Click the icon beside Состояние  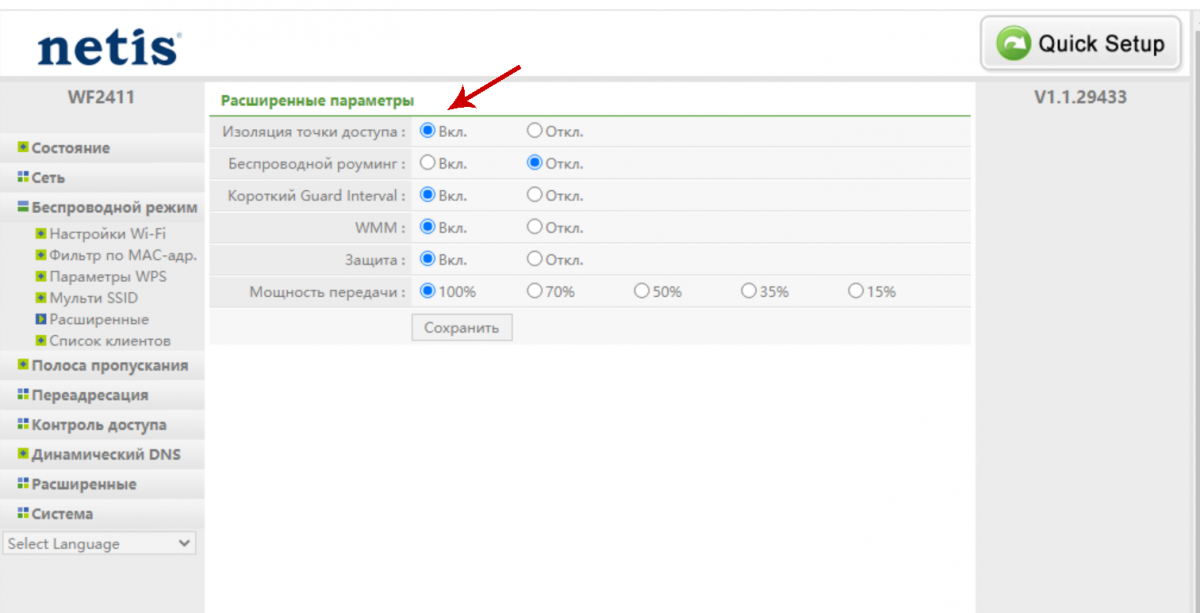[x=22, y=147]
